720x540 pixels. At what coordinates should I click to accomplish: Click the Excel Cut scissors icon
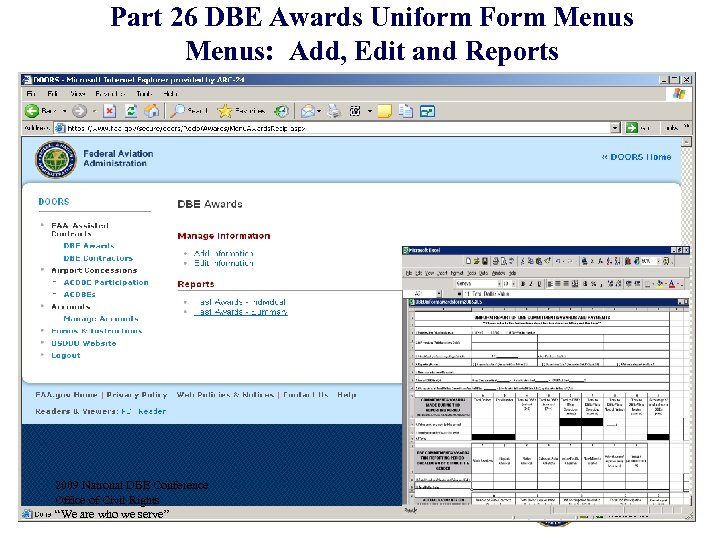coord(523,261)
